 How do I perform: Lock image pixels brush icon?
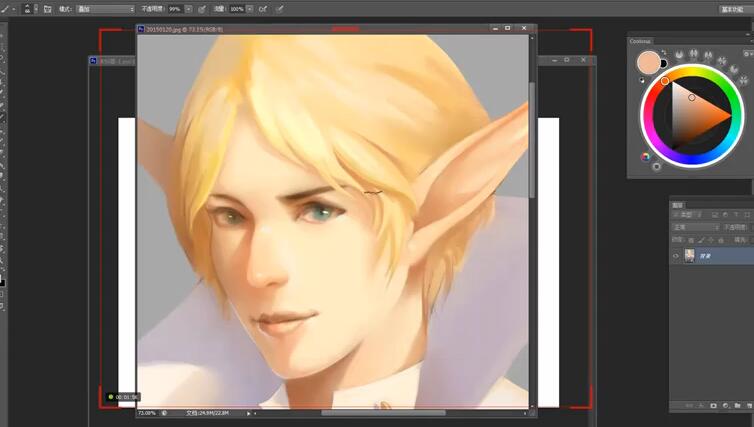(701, 239)
